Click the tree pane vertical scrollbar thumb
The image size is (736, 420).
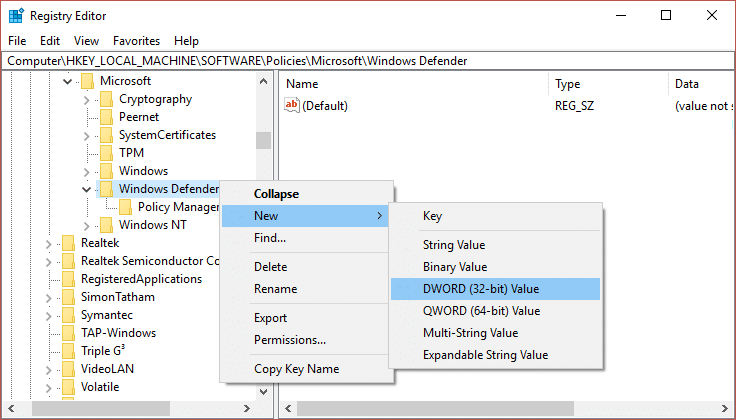[263, 140]
